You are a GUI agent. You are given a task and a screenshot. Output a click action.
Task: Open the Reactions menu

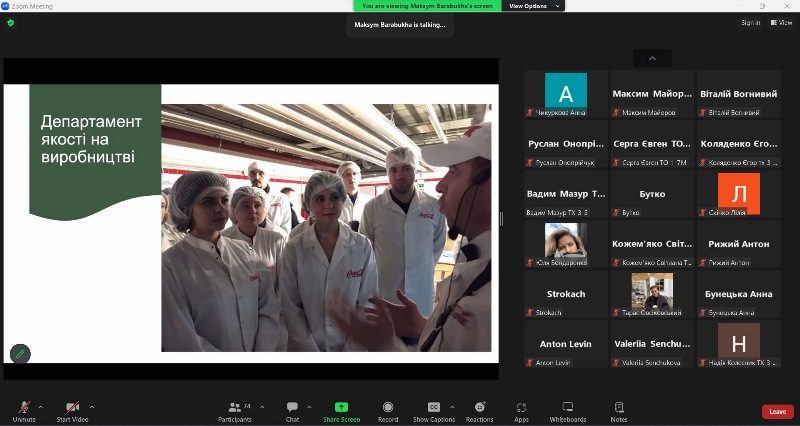(479, 408)
